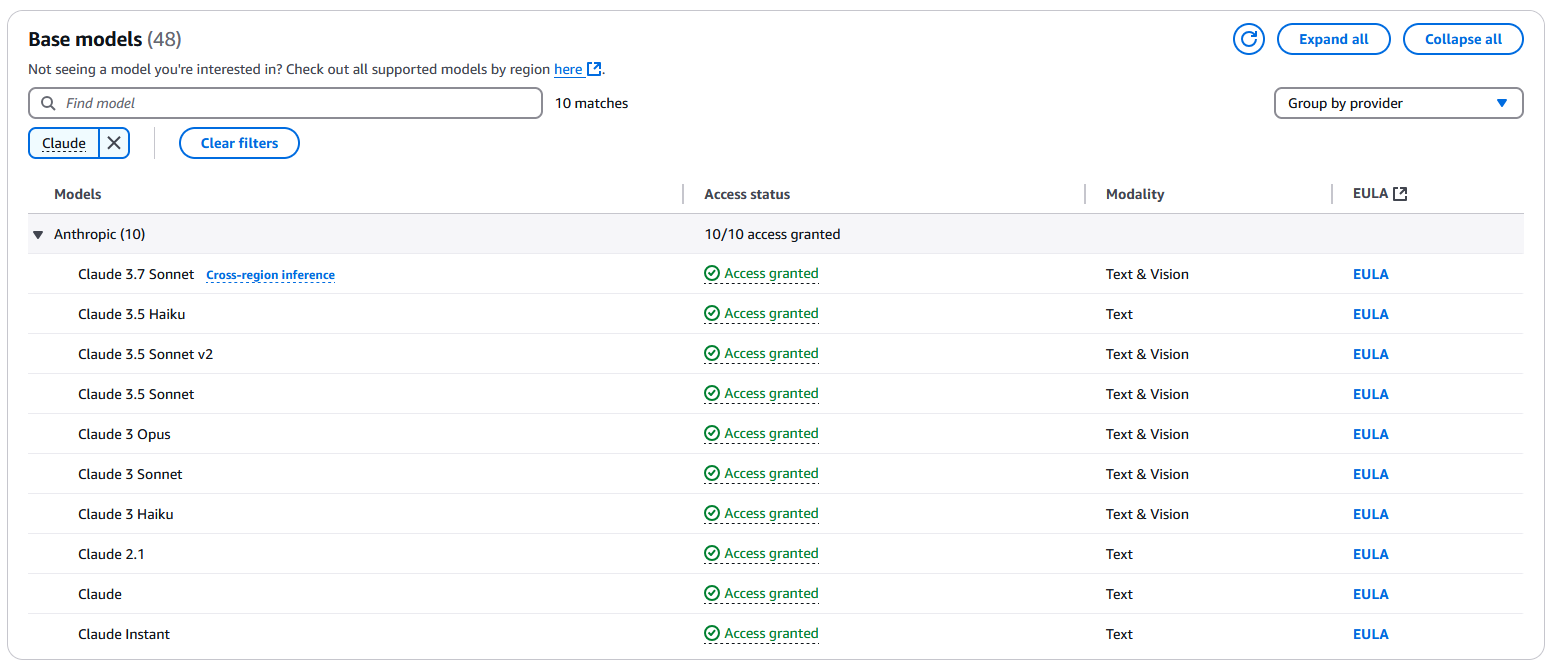Click the Claude 3.7 Sonnet model name
The height and width of the screenshot is (669, 1557).
[x=136, y=274]
